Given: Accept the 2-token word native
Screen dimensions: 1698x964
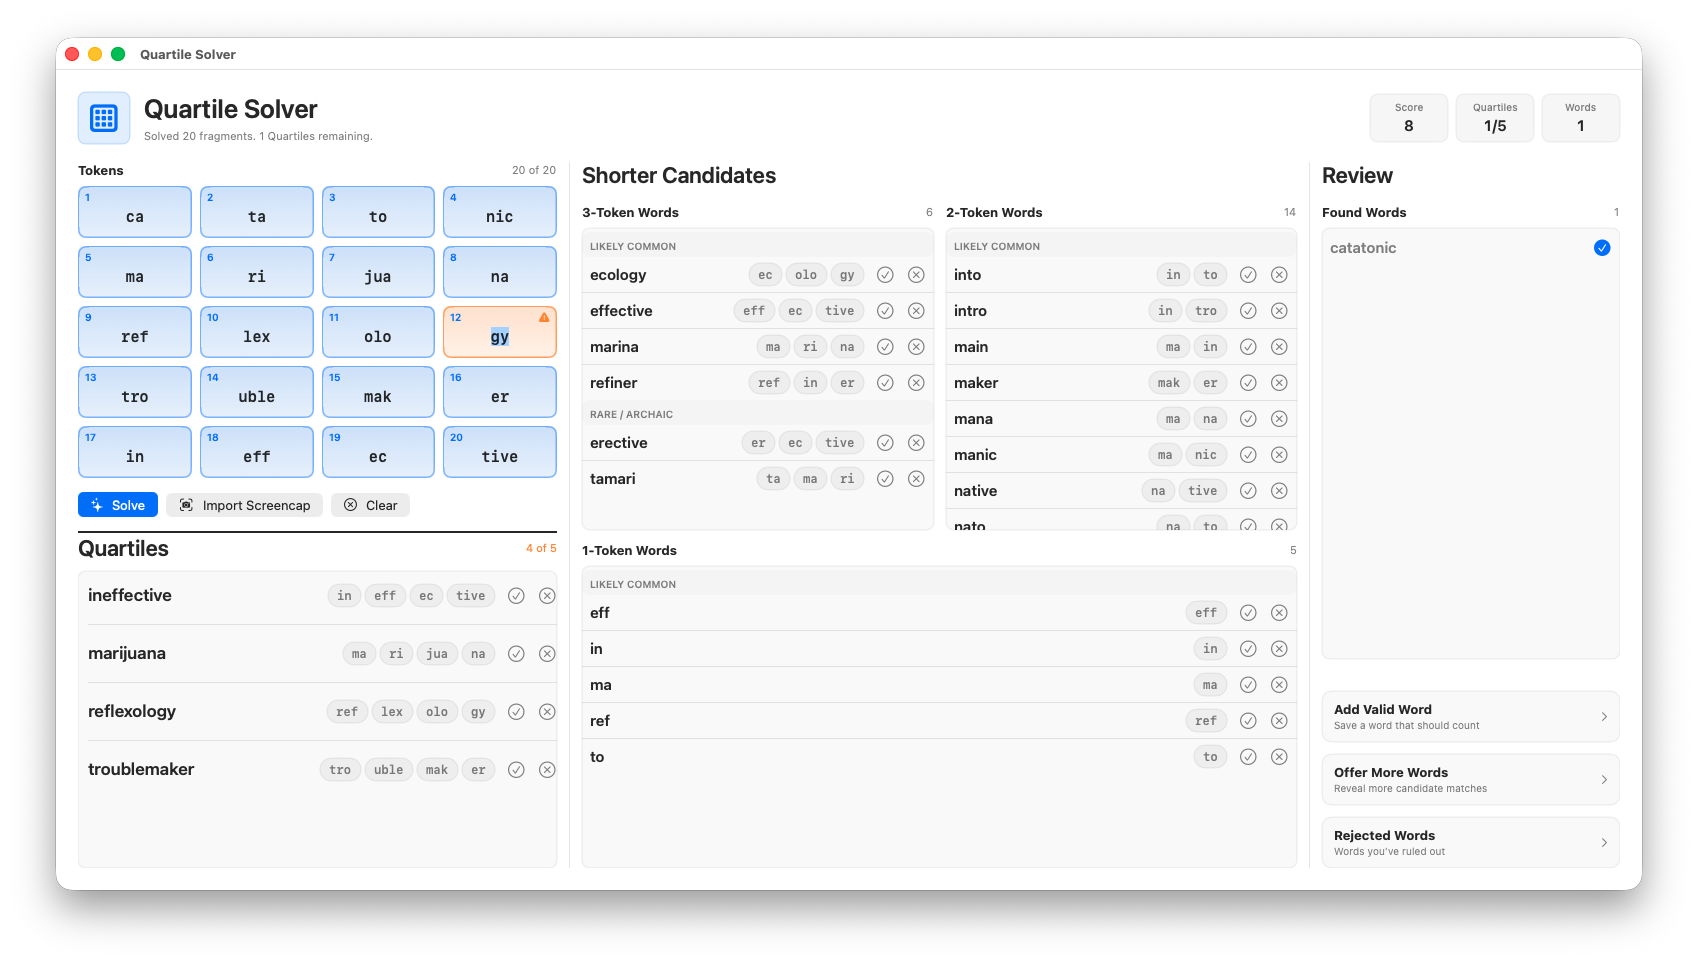Looking at the screenshot, I should pos(1248,491).
